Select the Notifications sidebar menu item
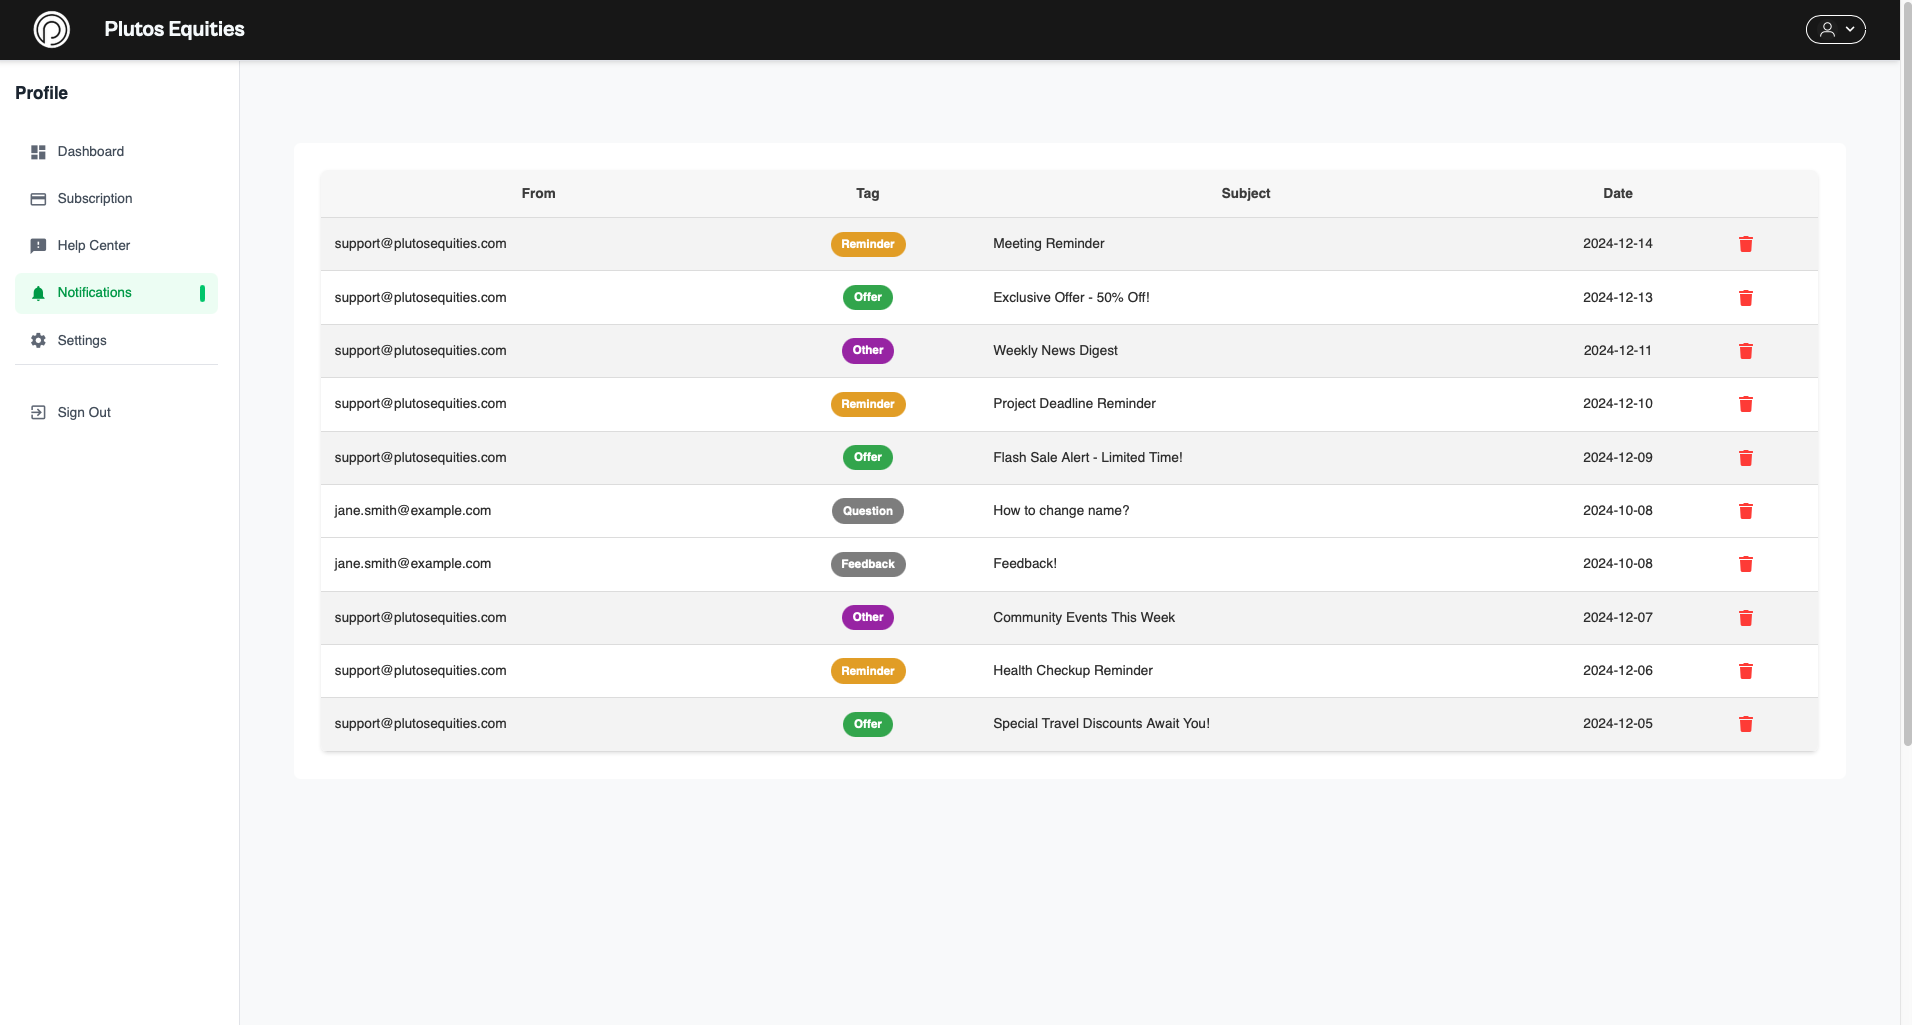Viewport: 1912px width, 1025px height. tap(95, 292)
